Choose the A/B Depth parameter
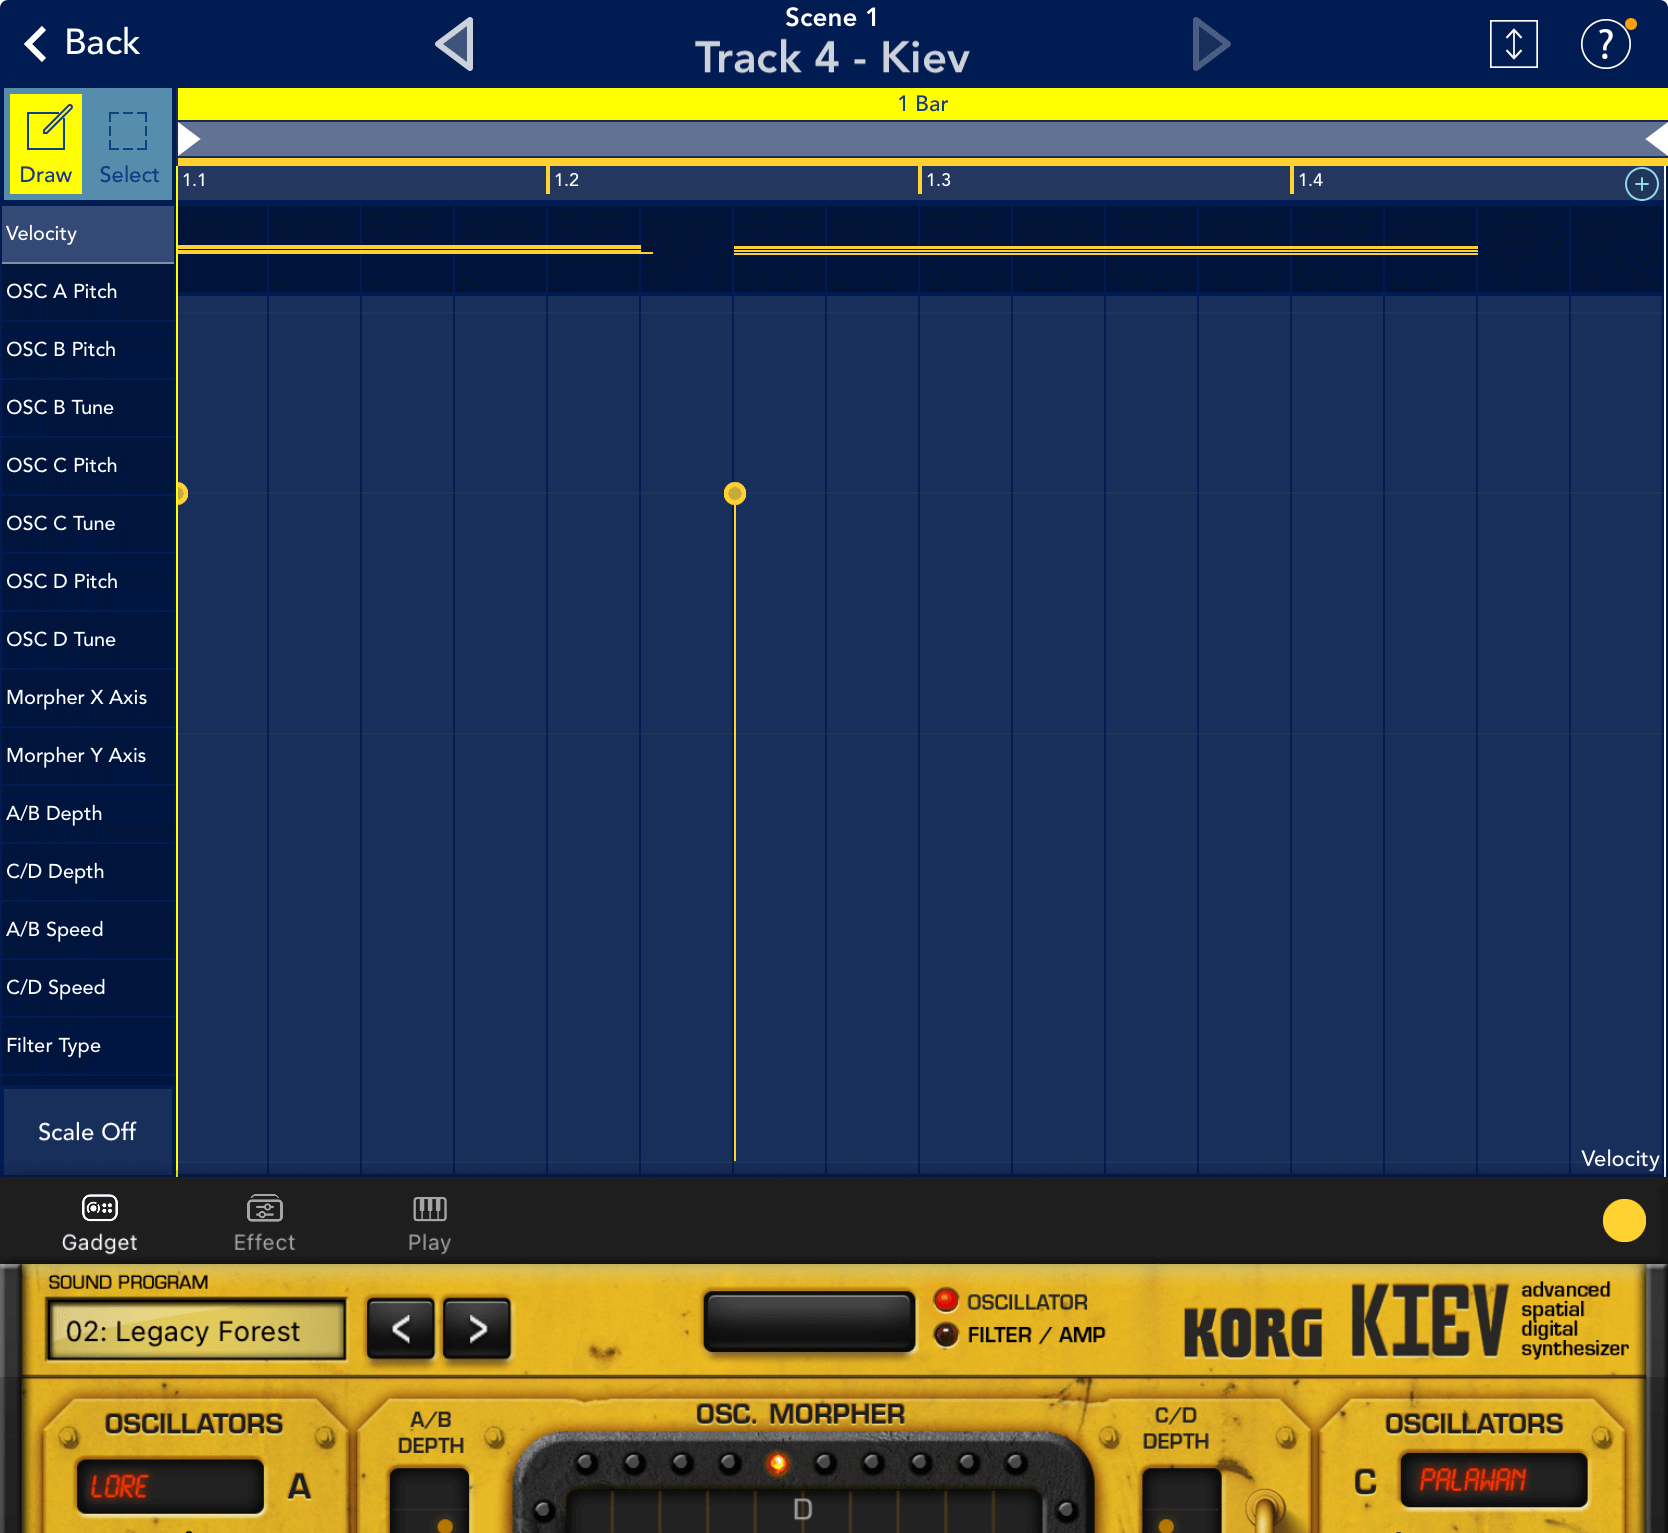Viewport: 1668px width, 1533px height. coord(87,814)
